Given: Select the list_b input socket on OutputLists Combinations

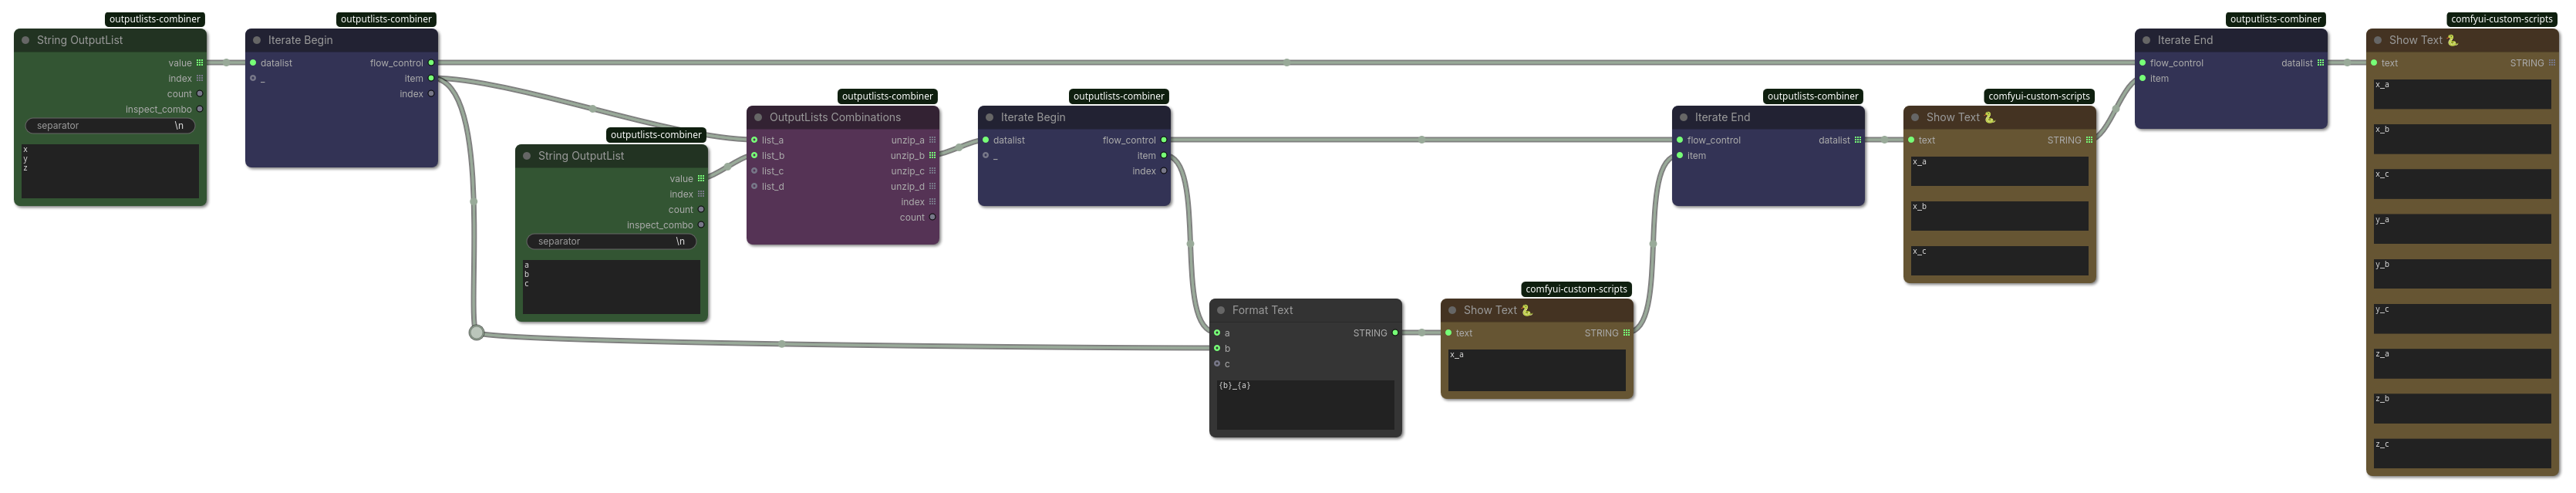Looking at the screenshot, I should 754,155.
